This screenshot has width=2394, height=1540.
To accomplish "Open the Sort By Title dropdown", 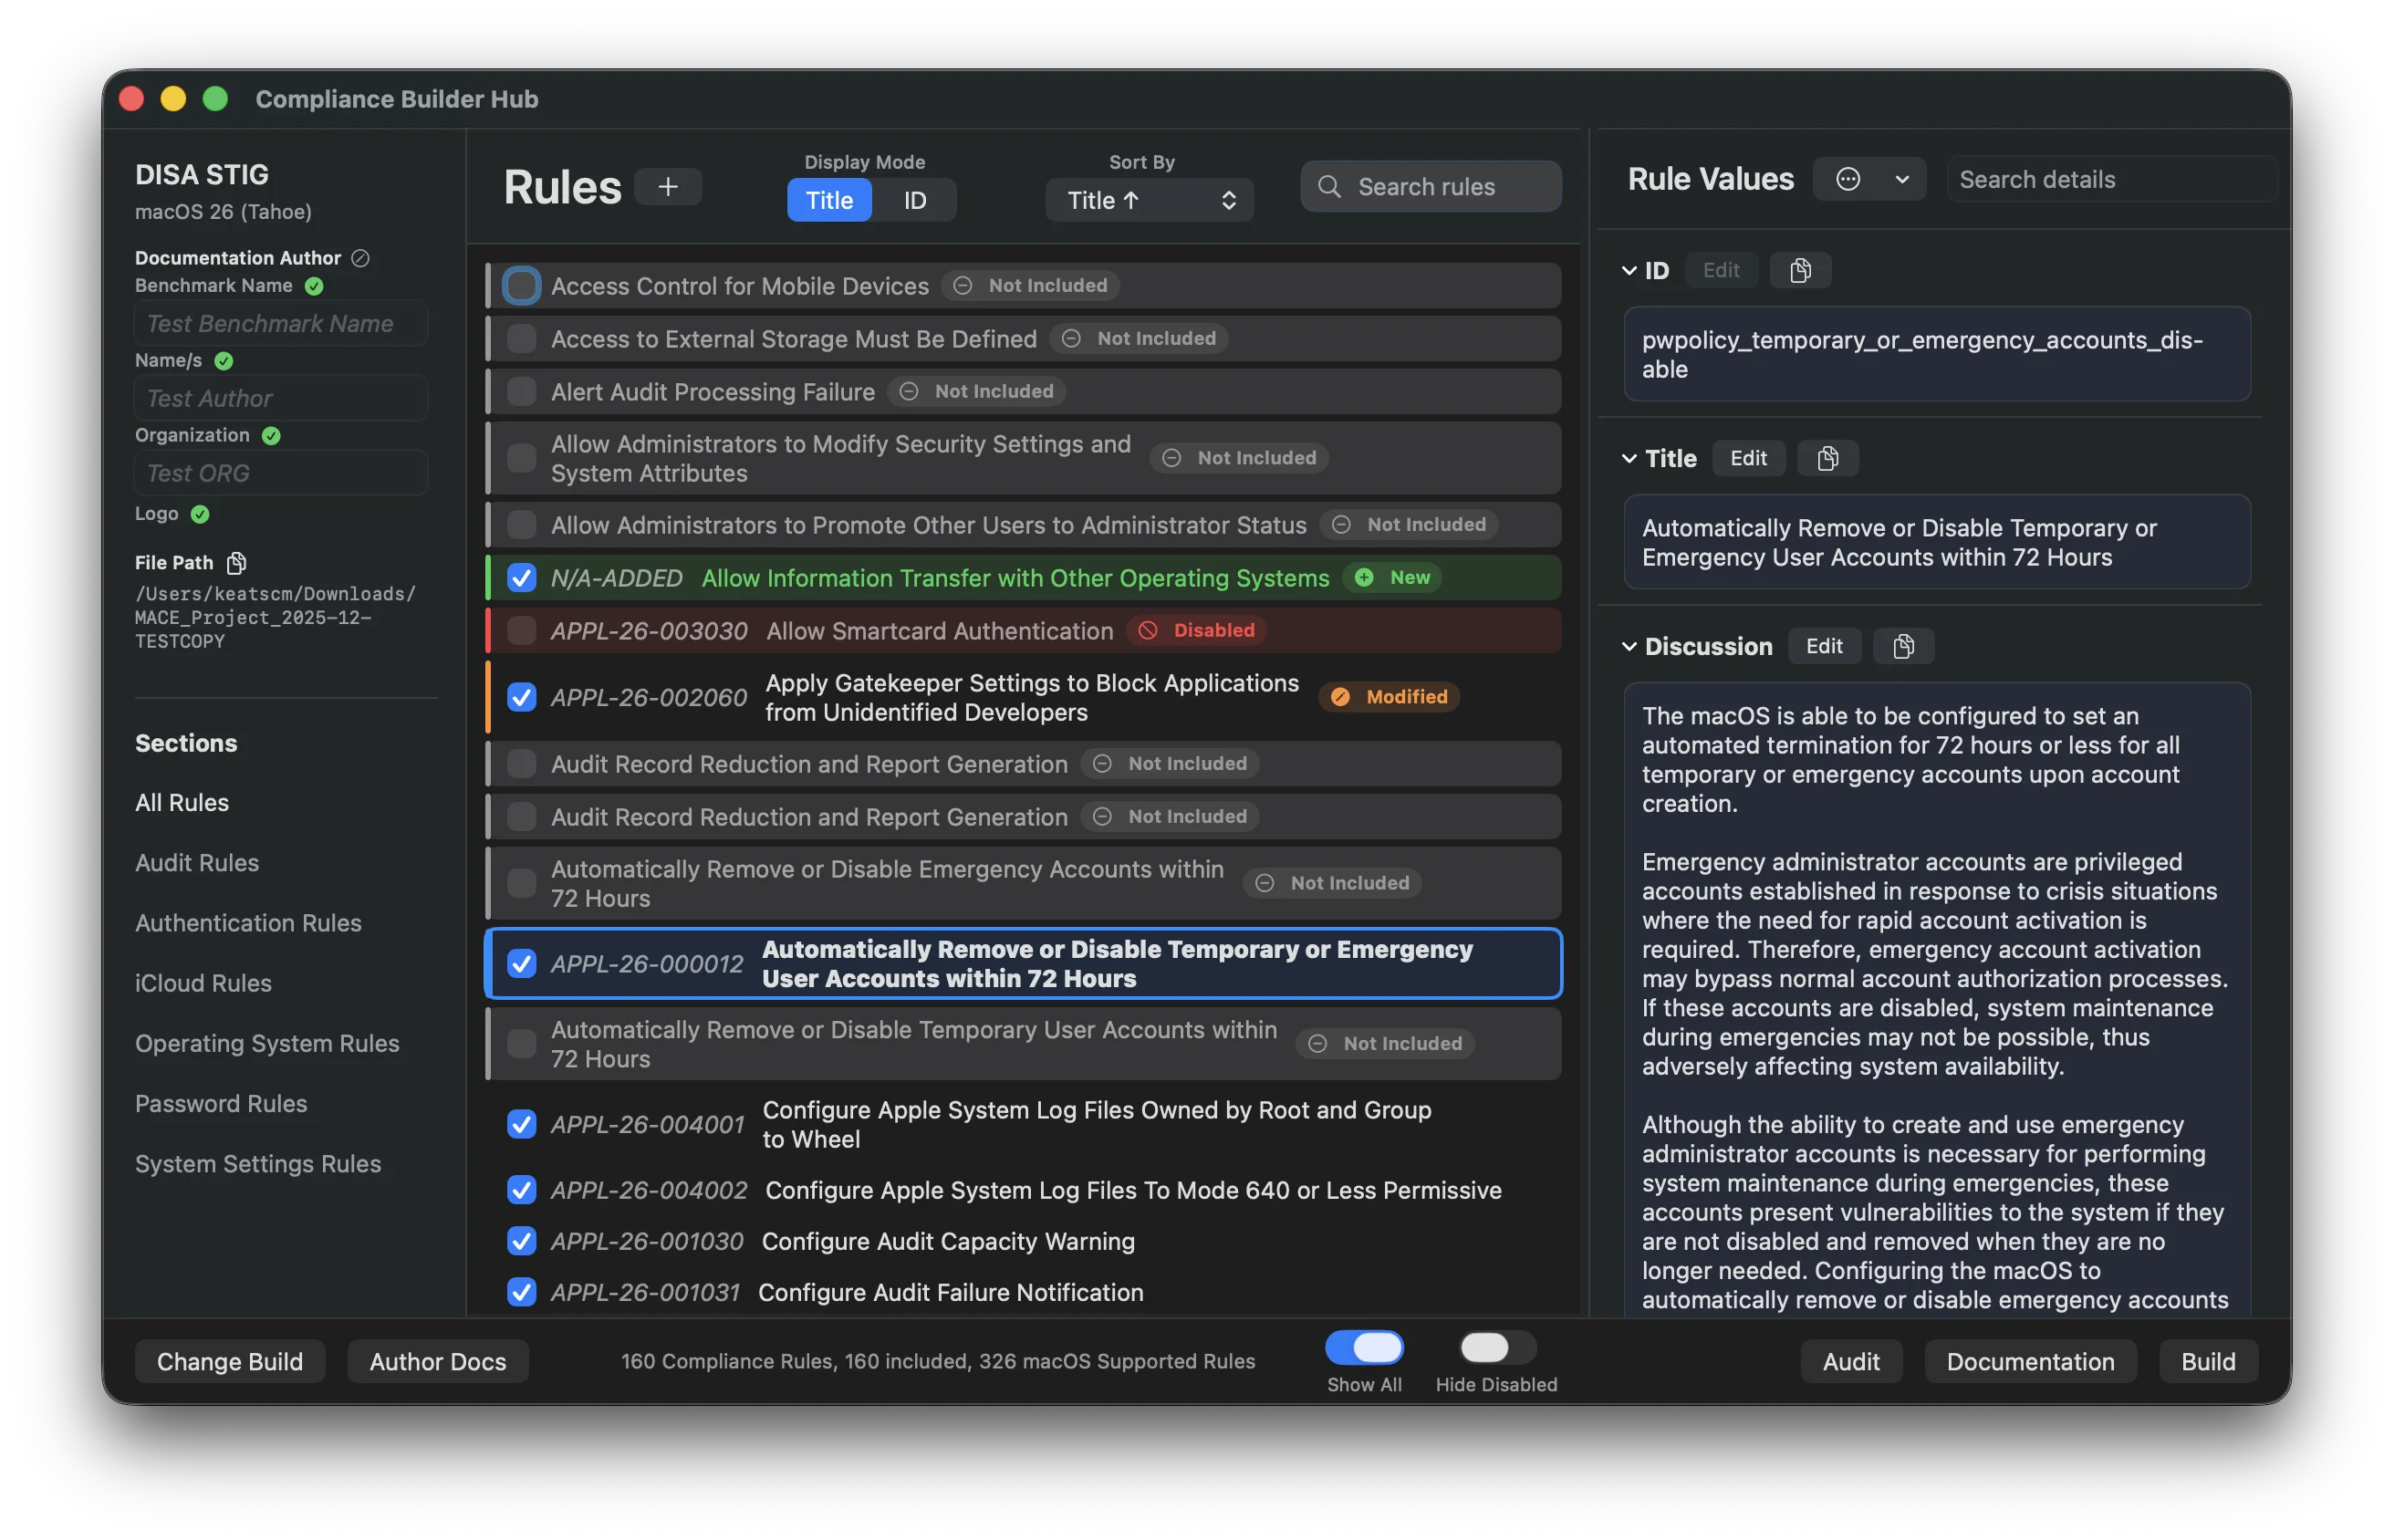I will 1148,200.
